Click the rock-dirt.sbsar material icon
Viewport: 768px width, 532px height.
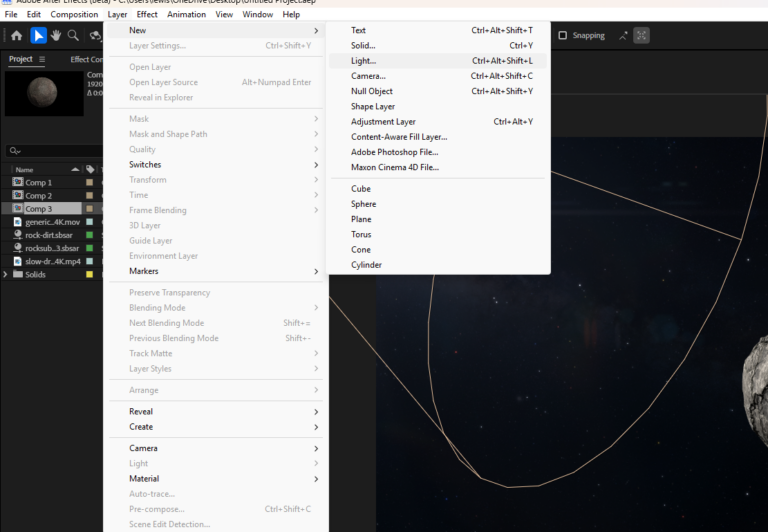pos(18,235)
